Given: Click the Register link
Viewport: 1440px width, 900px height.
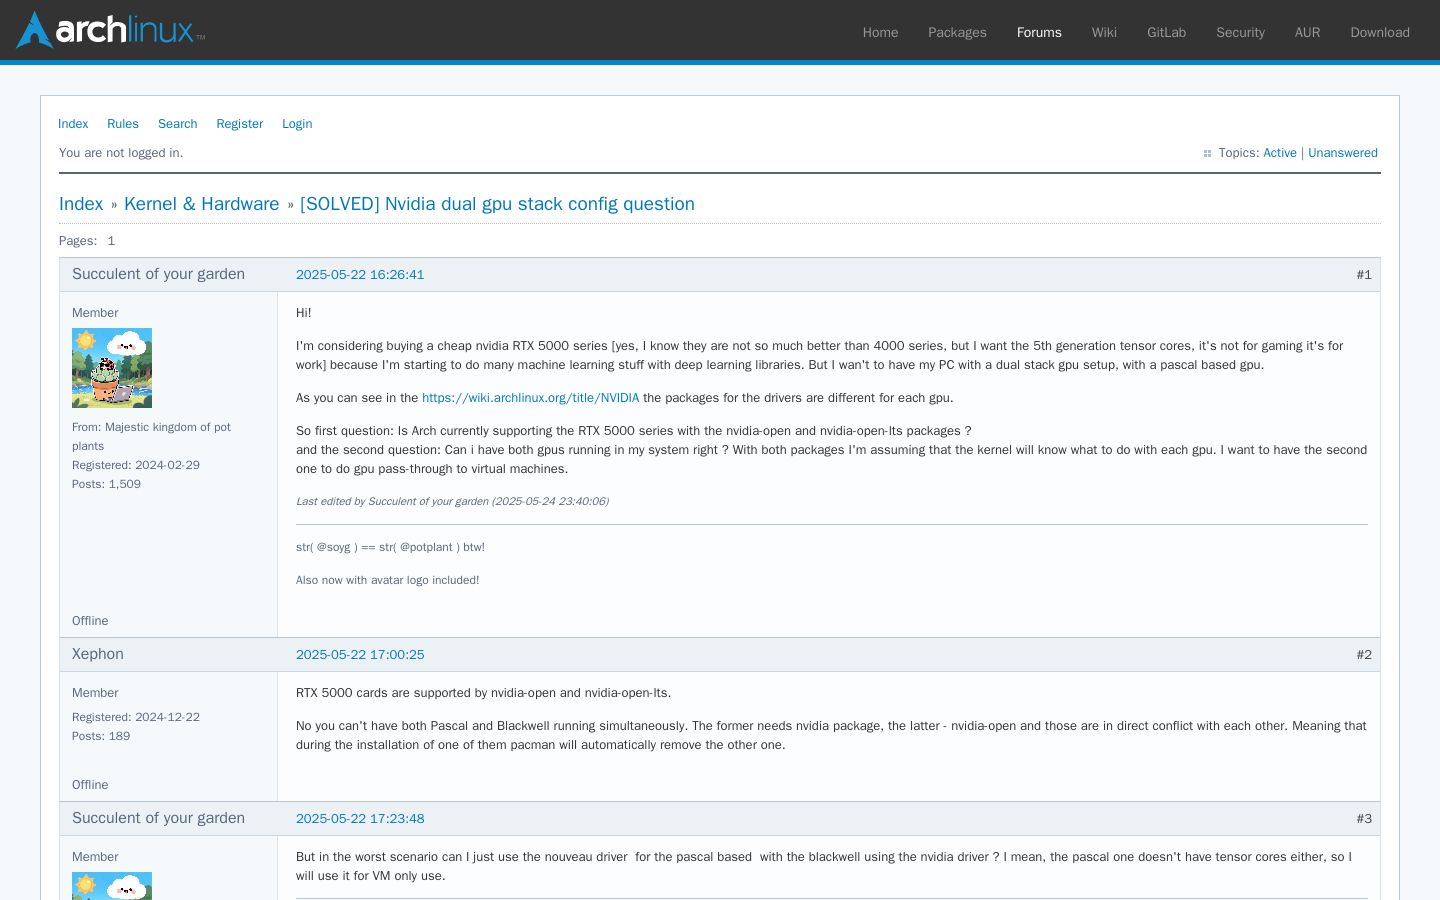Looking at the screenshot, I should pos(240,124).
